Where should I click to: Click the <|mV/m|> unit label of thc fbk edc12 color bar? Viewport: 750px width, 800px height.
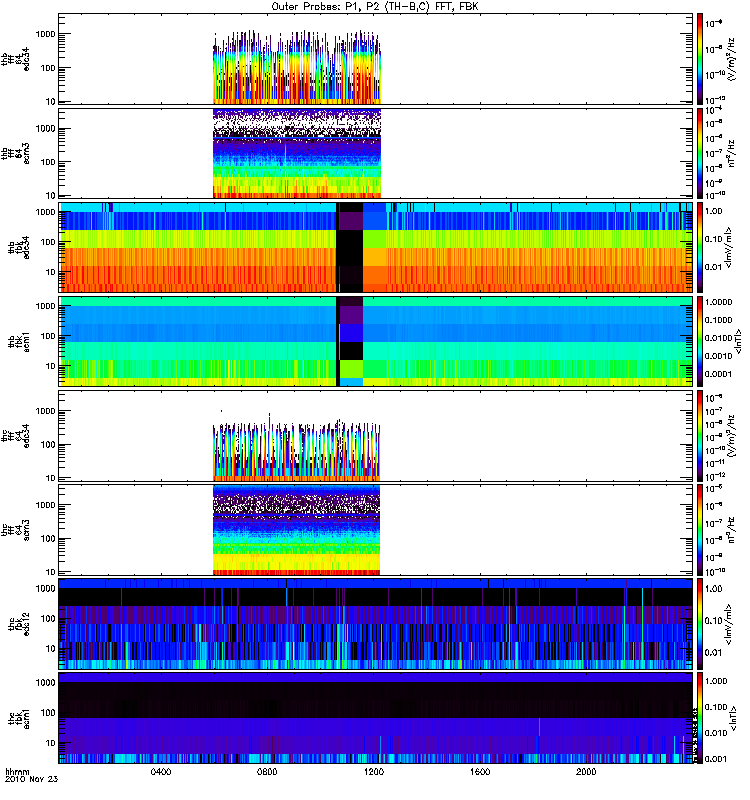pyautogui.click(x=729, y=624)
